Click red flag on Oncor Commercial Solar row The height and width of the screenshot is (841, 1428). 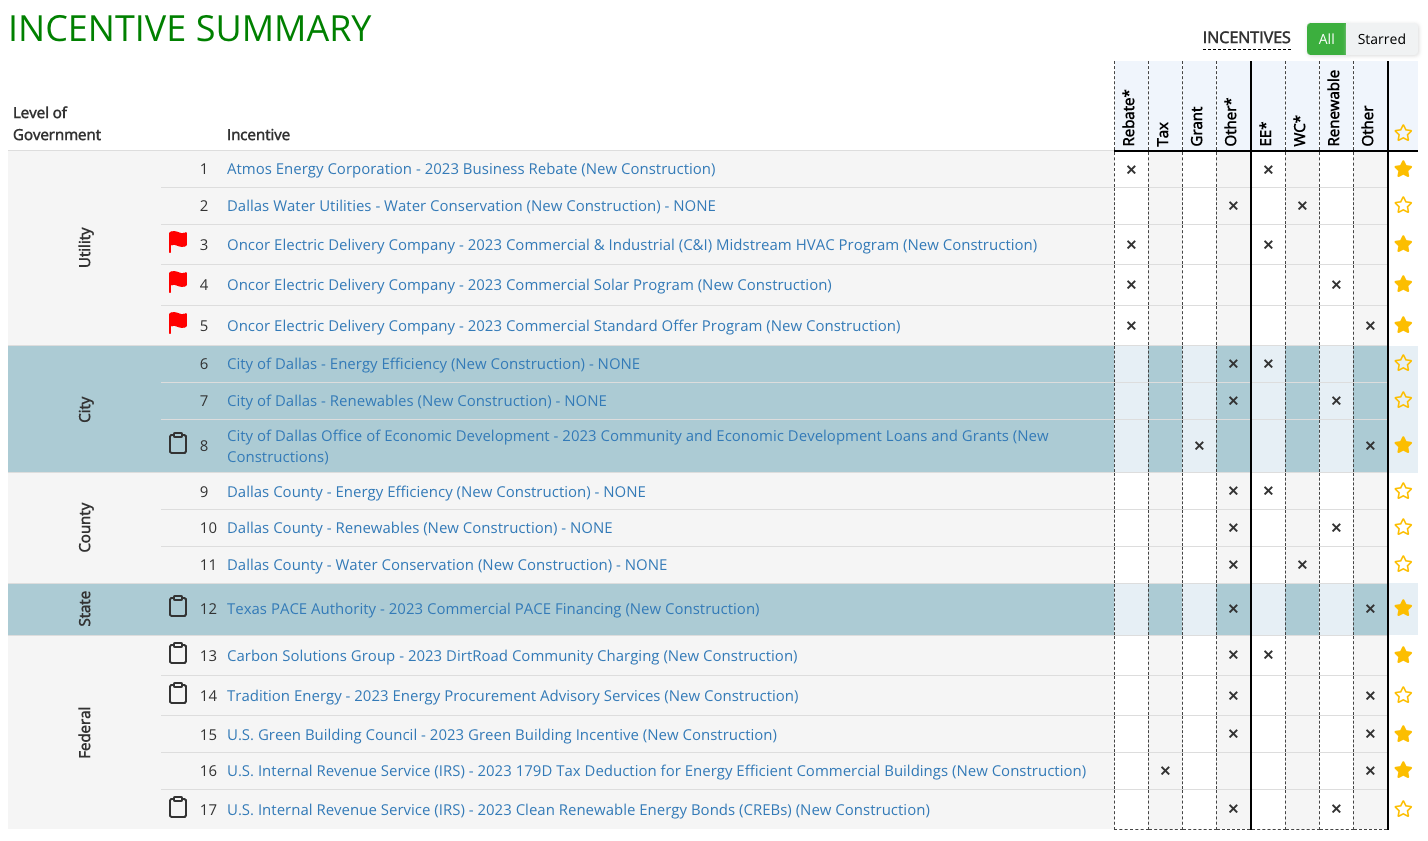(x=178, y=282)
